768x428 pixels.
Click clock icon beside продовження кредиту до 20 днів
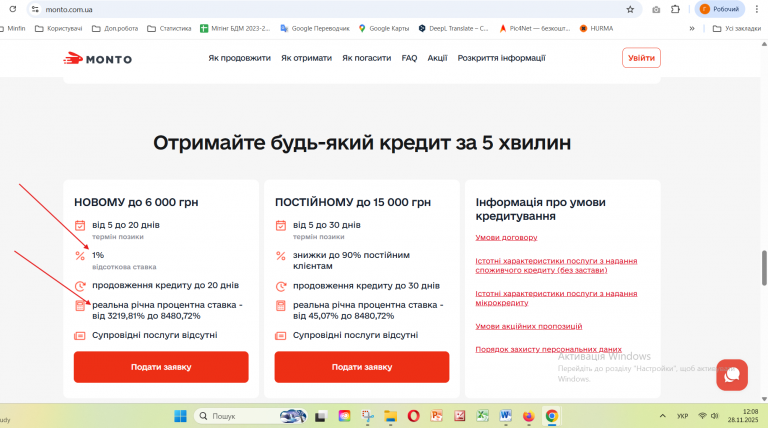(80, 286)
